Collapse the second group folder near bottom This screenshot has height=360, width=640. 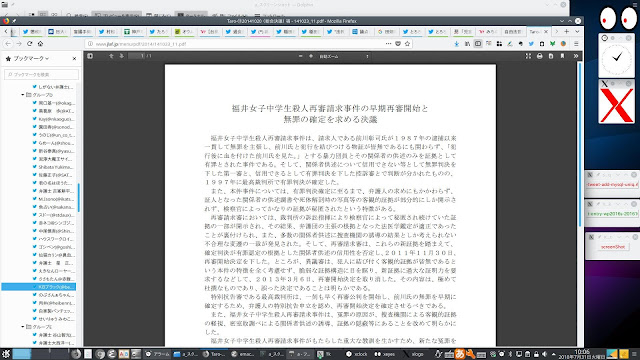click(23, 327)
